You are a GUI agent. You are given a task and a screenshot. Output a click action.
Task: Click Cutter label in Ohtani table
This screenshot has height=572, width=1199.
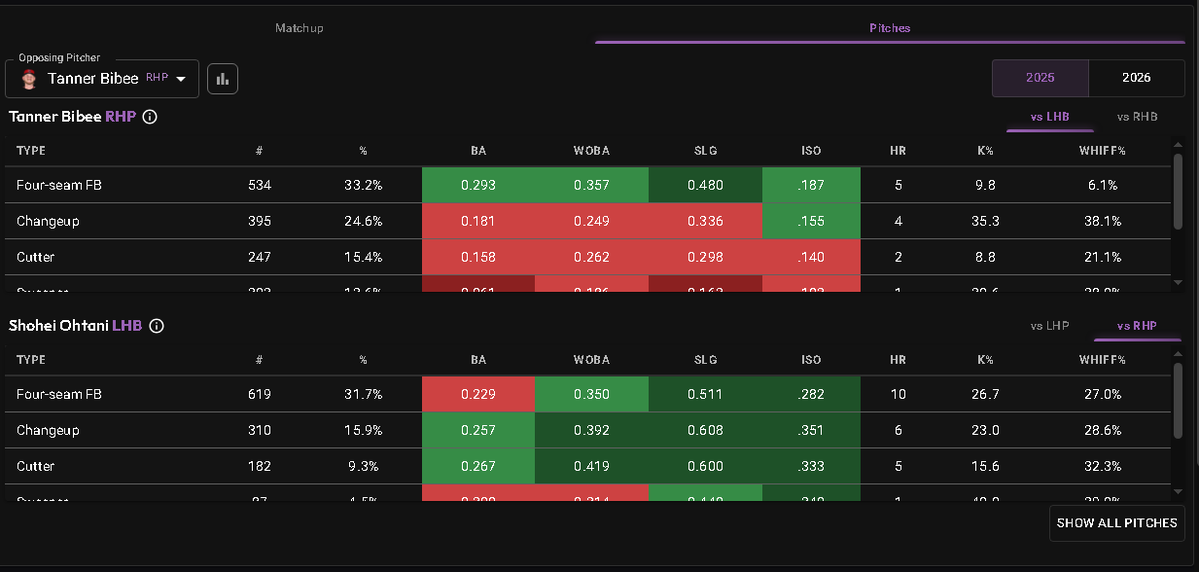35,466
